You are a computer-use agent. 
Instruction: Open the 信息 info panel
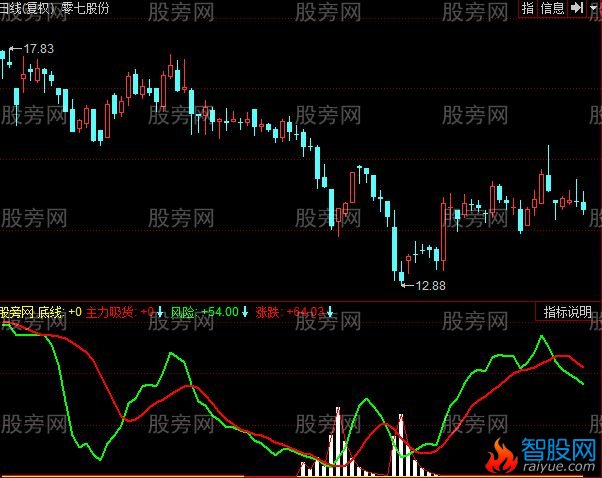(552, 8)
